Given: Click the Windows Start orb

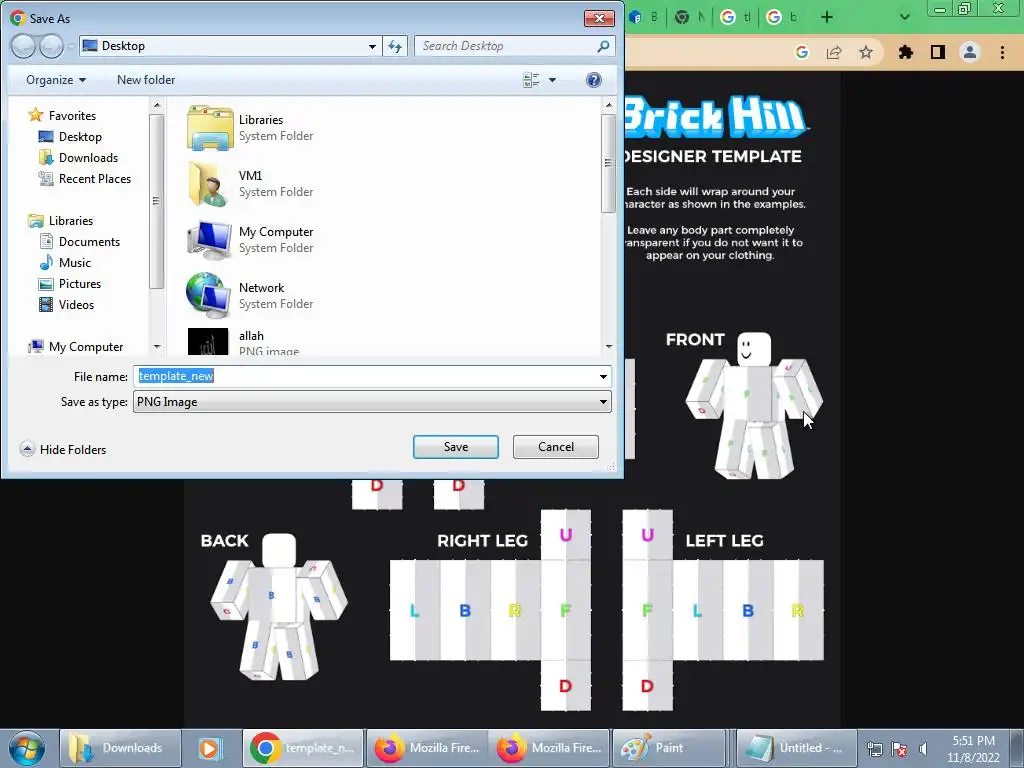Looking at the screenshot, I should coord(27,748).
